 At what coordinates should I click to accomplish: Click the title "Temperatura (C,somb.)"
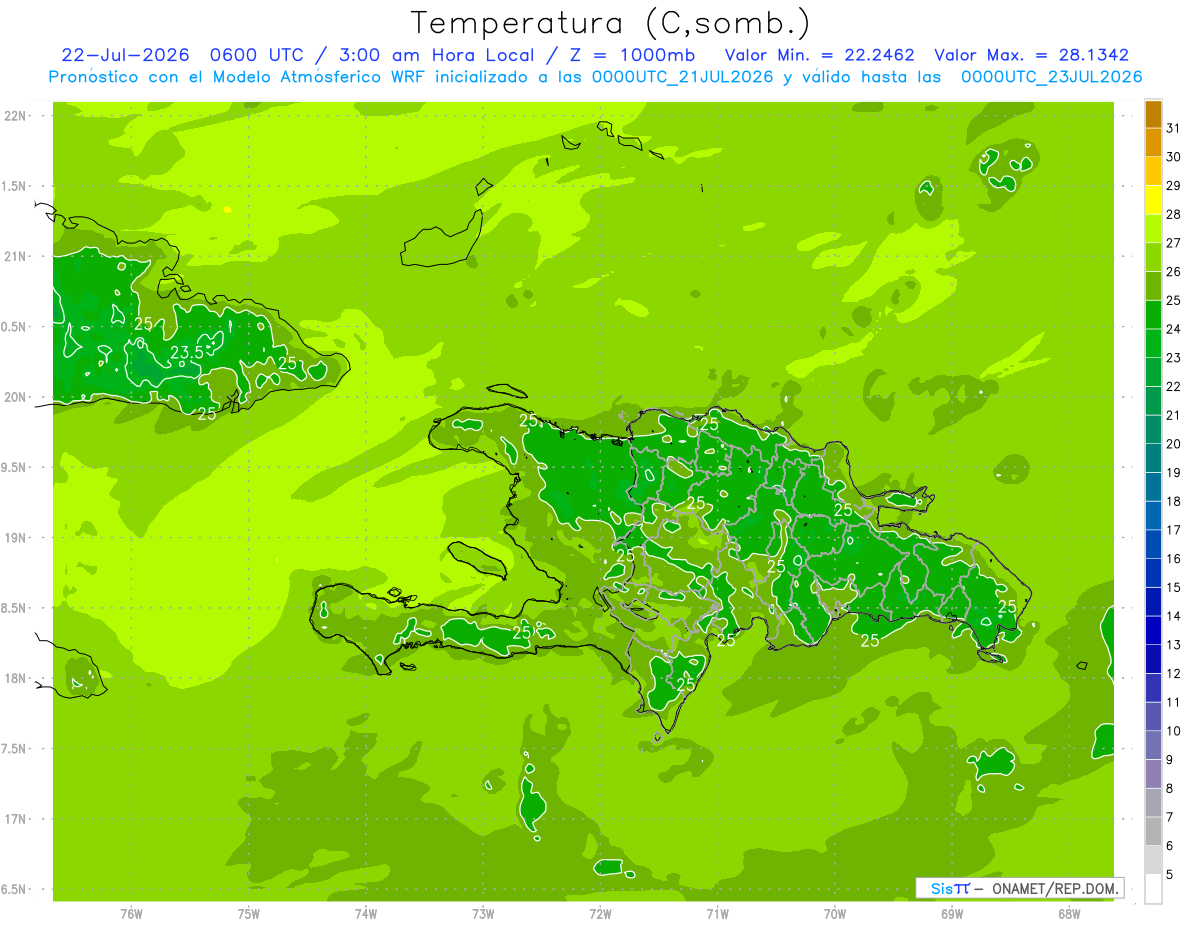click(x=611, y=23)
